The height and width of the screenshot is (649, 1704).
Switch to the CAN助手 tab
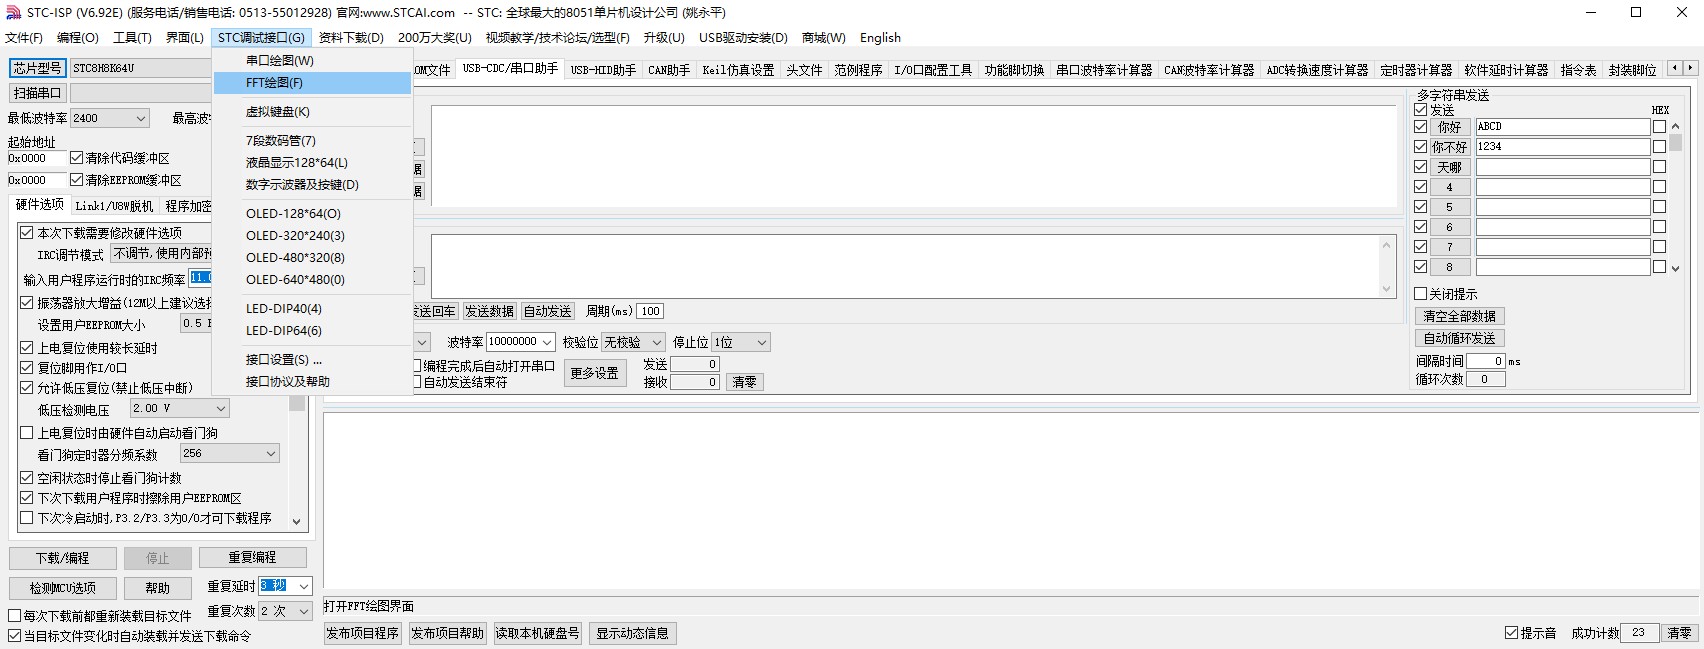click(x=669, y=70)
